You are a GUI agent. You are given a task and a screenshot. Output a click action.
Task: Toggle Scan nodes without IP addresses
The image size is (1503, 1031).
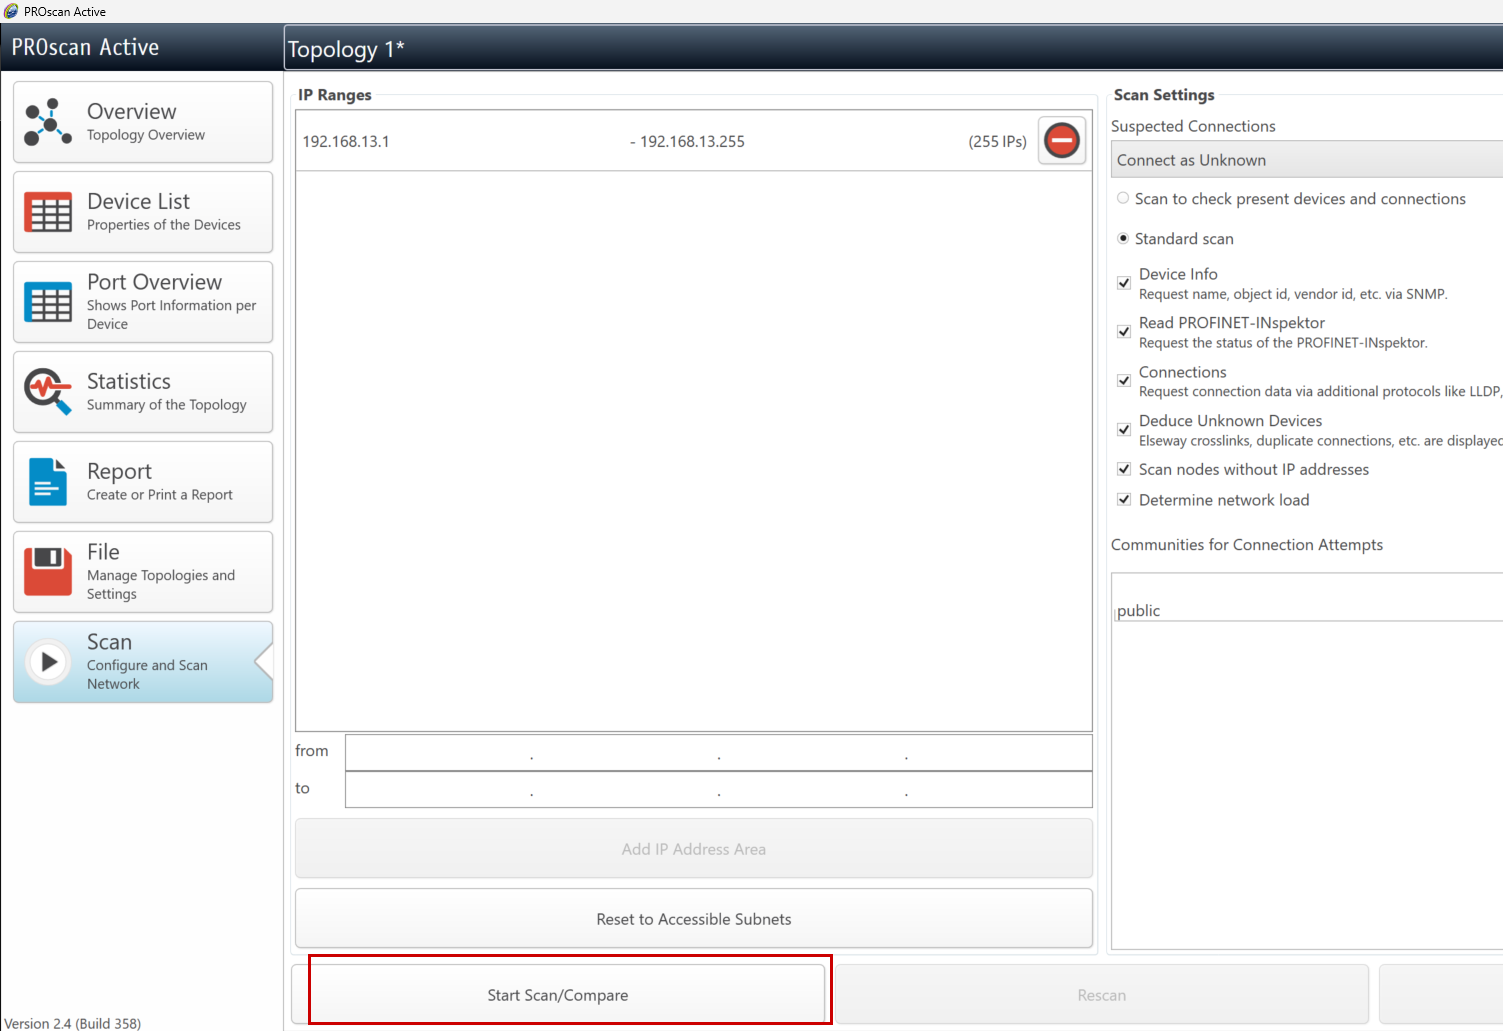pos(1124,469)
